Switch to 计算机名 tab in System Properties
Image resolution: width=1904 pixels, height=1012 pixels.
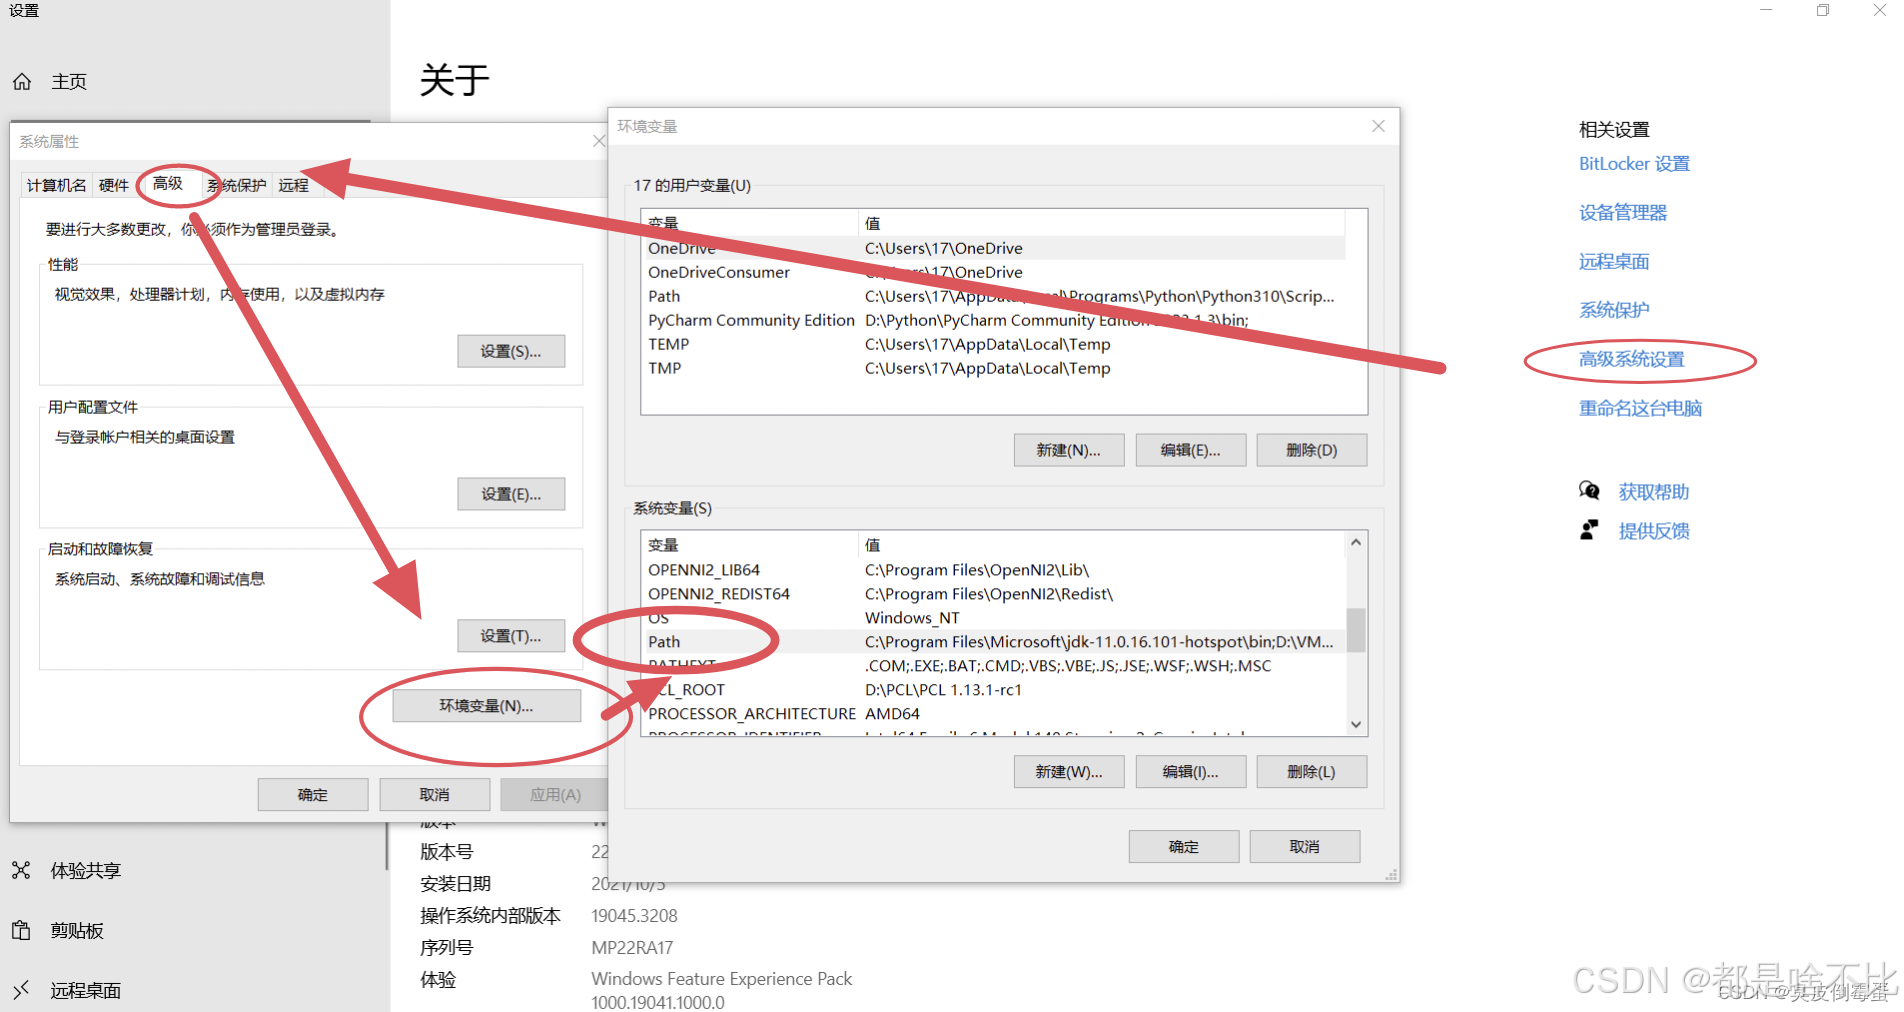[56, 185]
